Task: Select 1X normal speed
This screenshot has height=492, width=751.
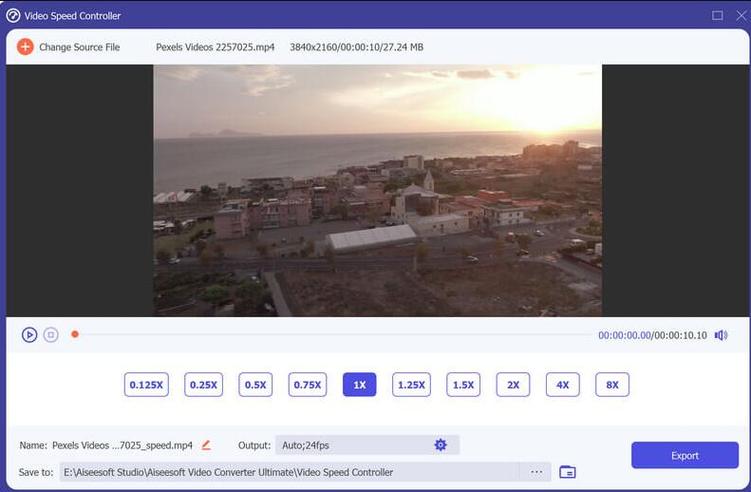Action: (360, 385)
